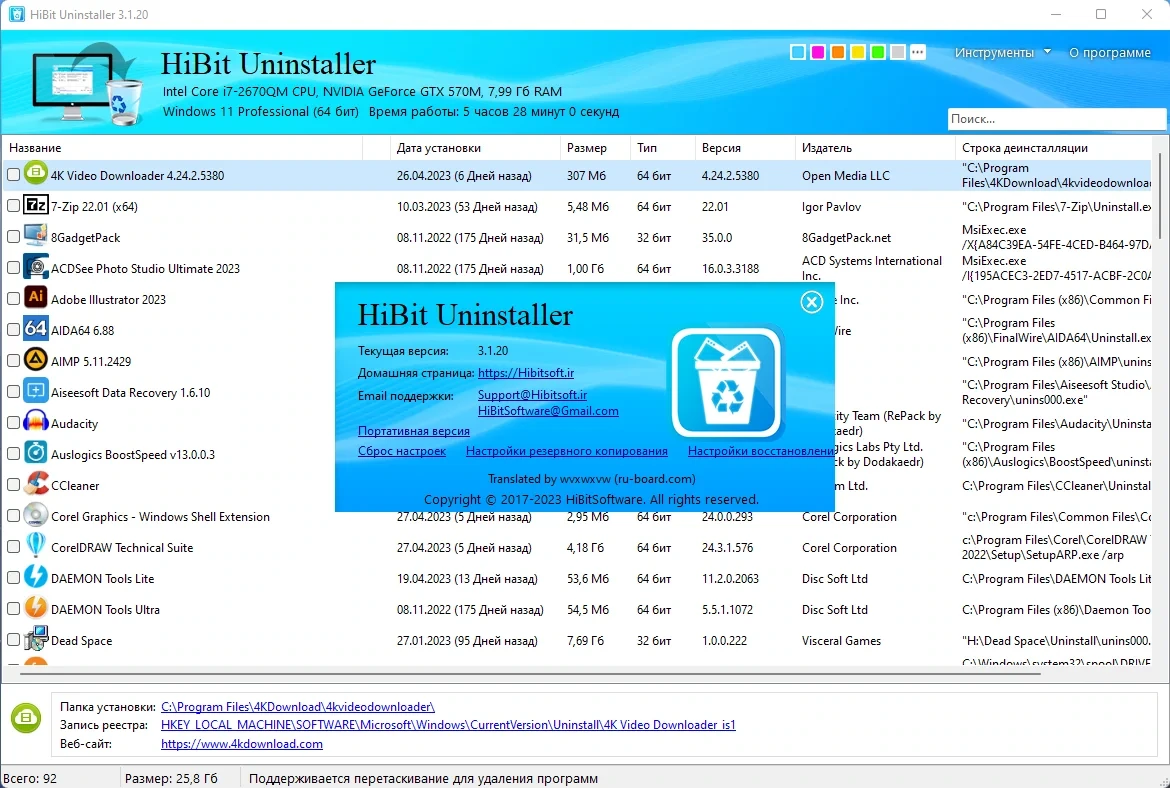Click the 7-Zip app icon

35,205
